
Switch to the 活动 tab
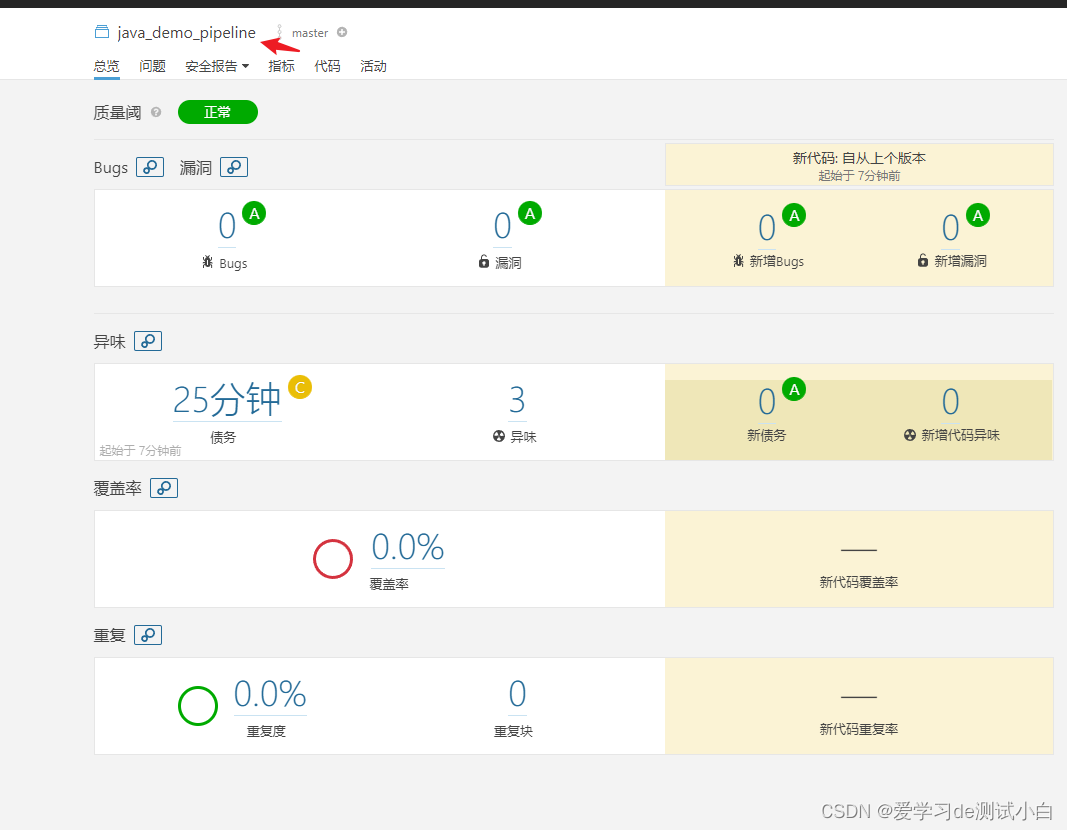(373, 66)
